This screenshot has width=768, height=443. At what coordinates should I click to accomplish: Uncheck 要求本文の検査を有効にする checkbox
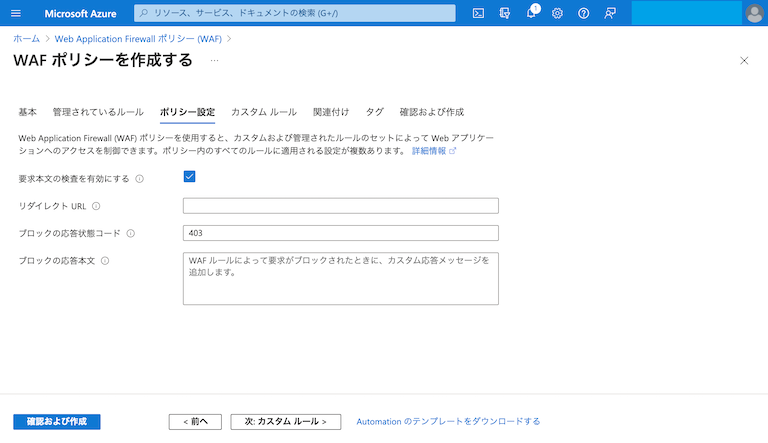189,177
